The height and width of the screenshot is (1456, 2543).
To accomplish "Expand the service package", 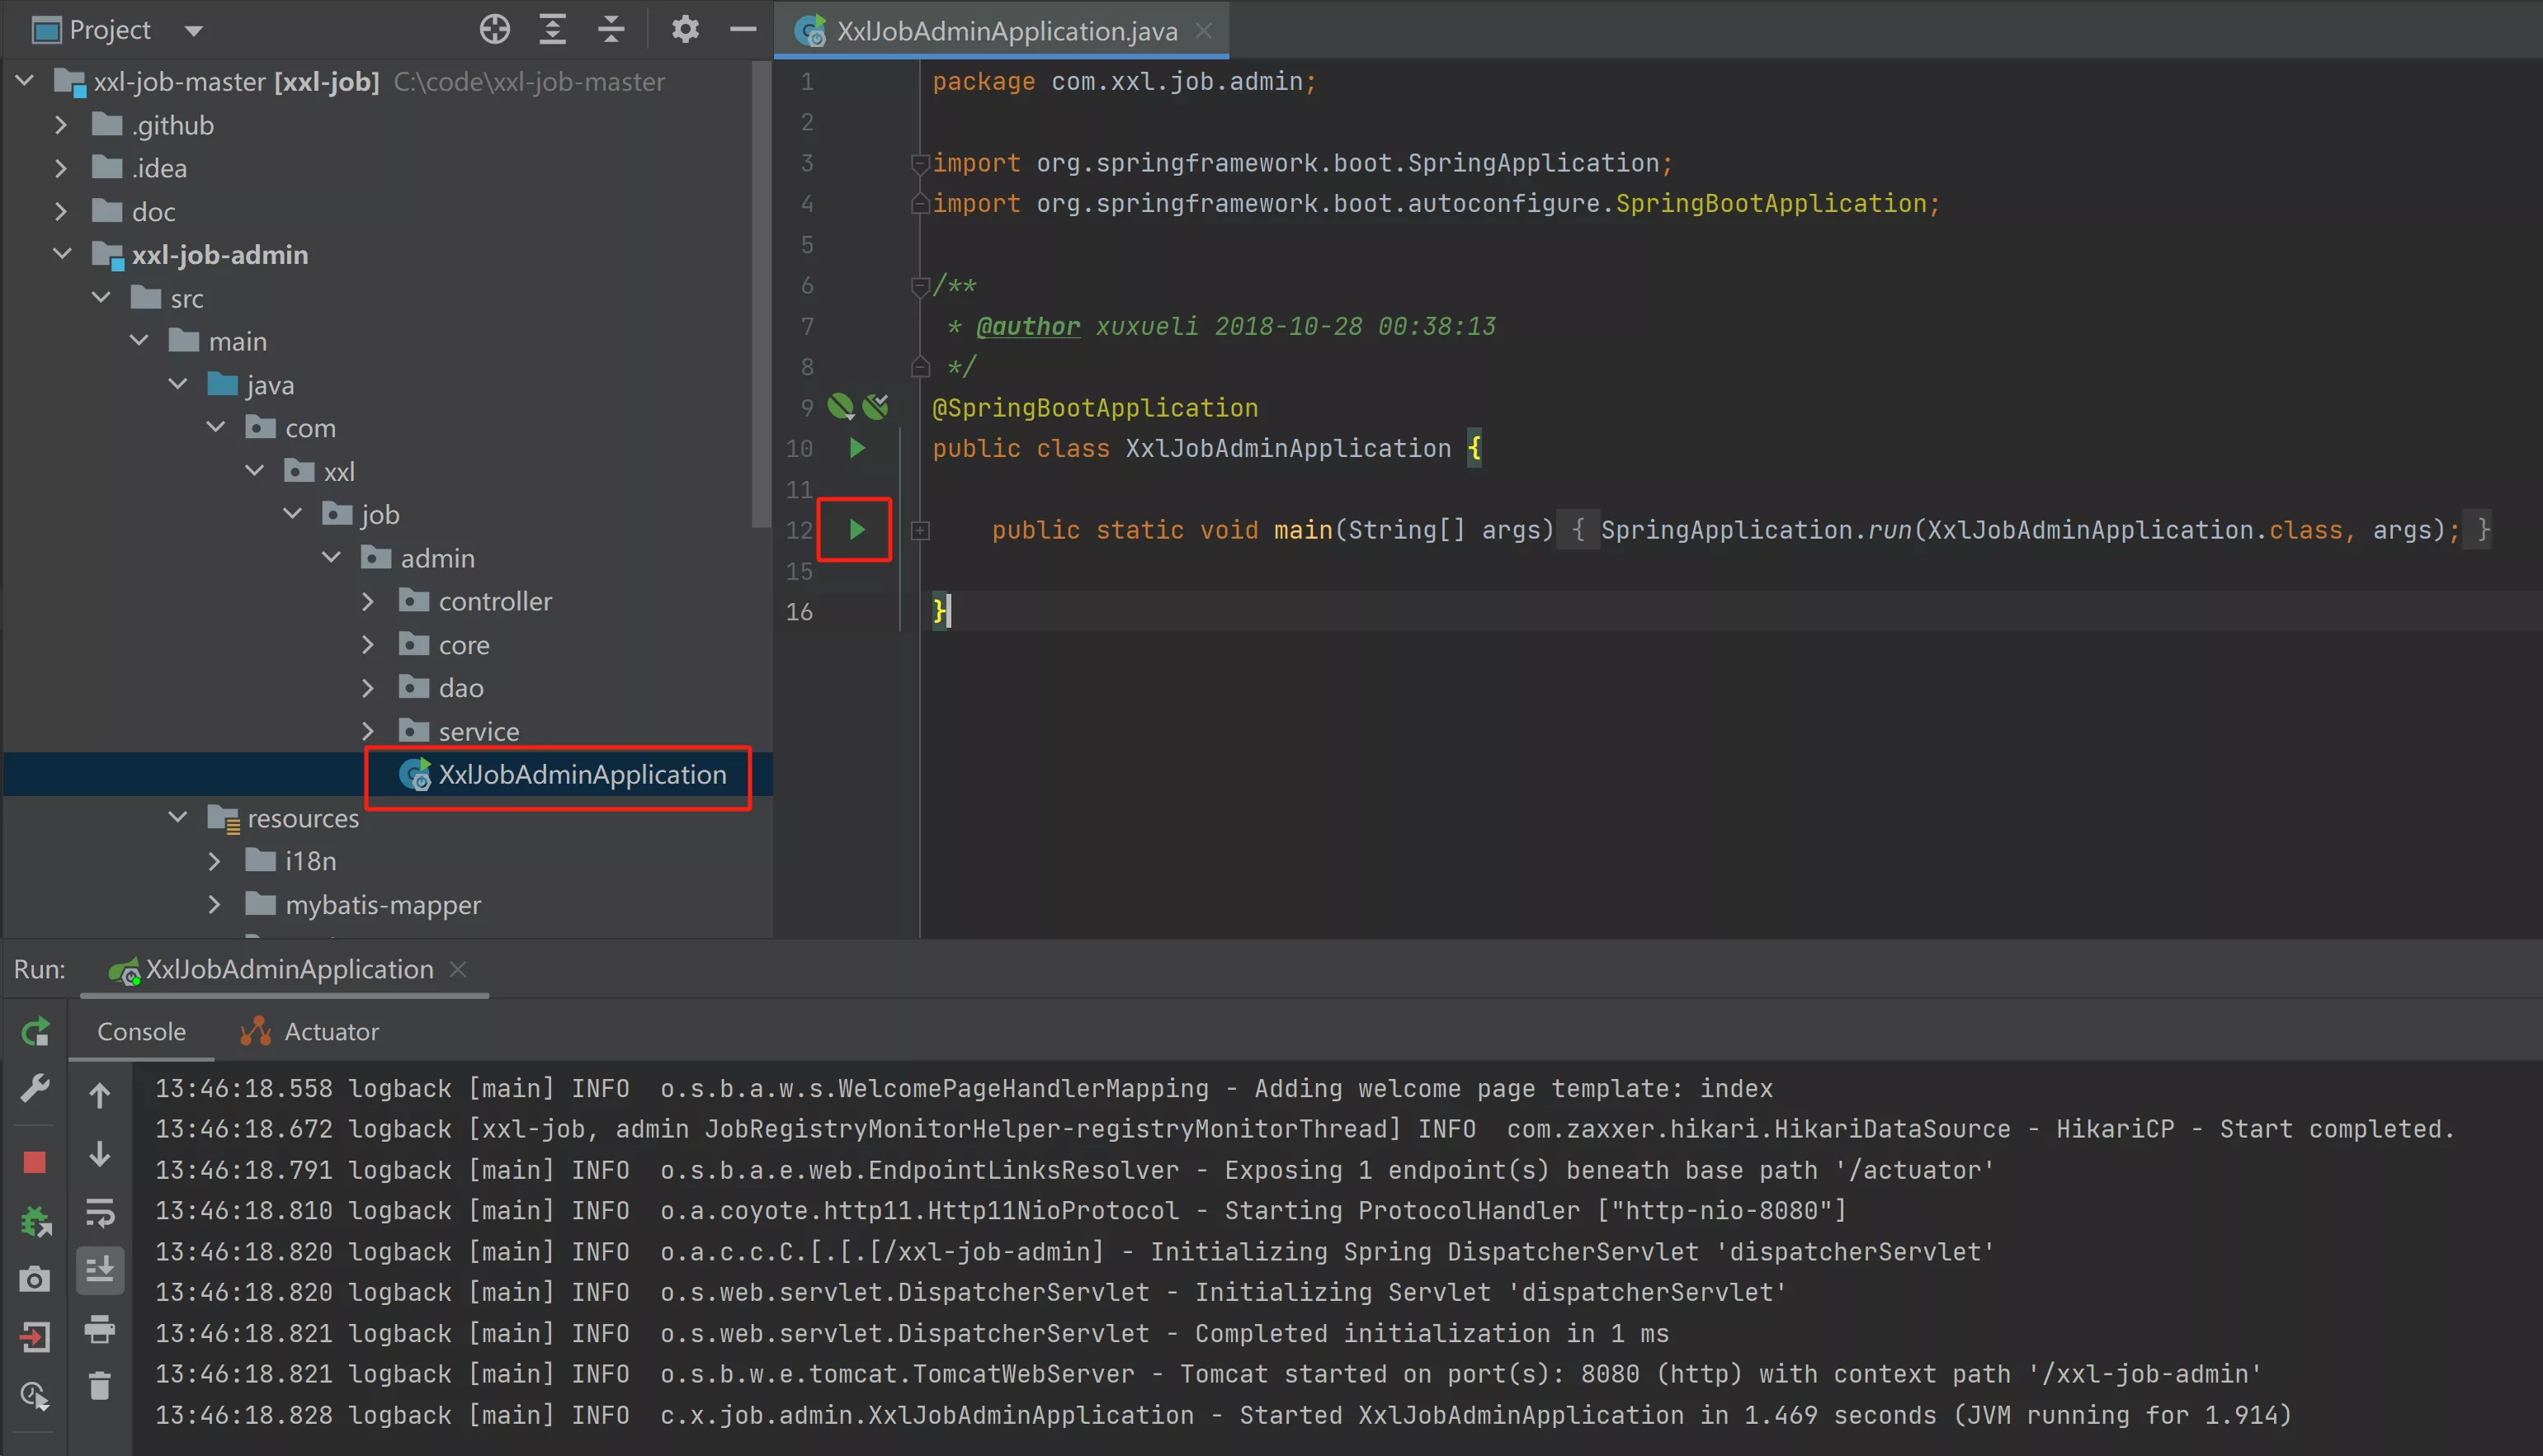I will [368, 731].
